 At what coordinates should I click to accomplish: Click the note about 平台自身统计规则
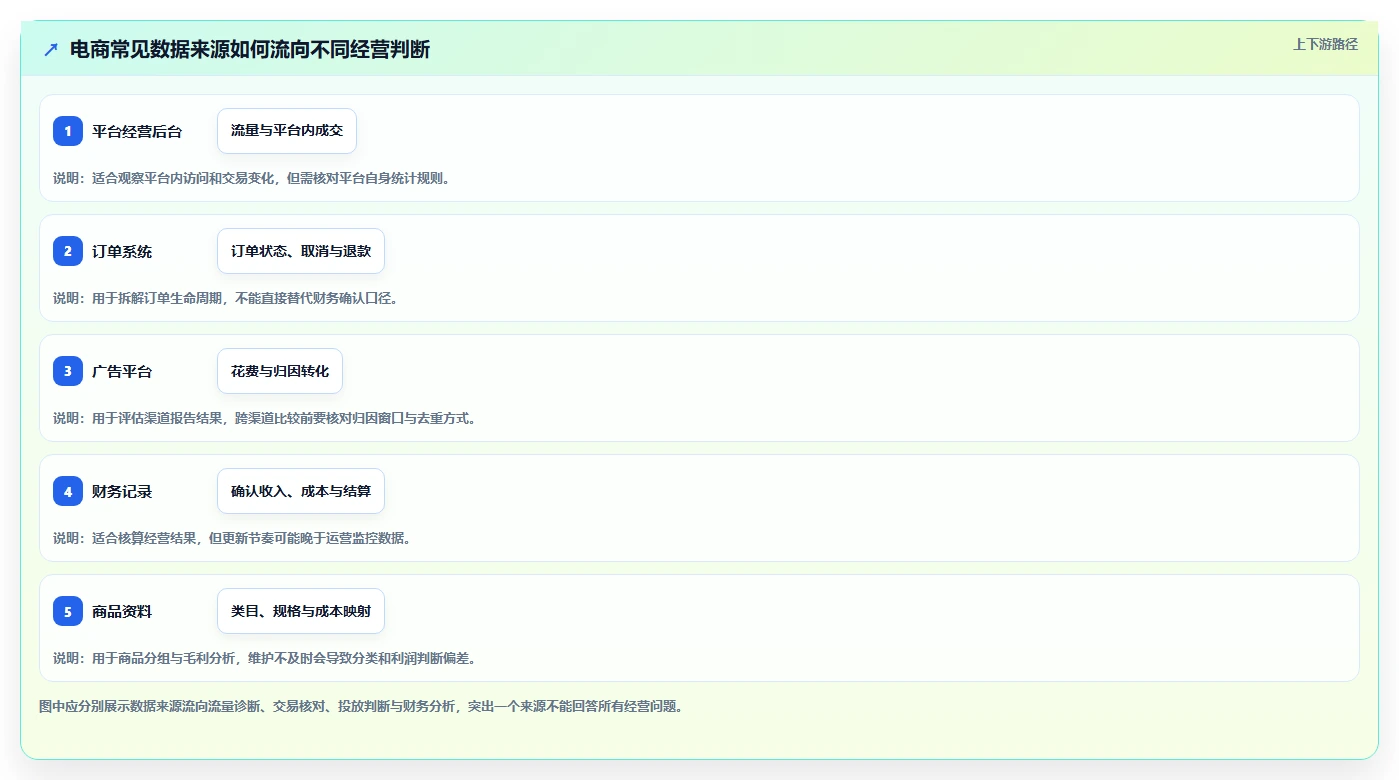[255, 178]
